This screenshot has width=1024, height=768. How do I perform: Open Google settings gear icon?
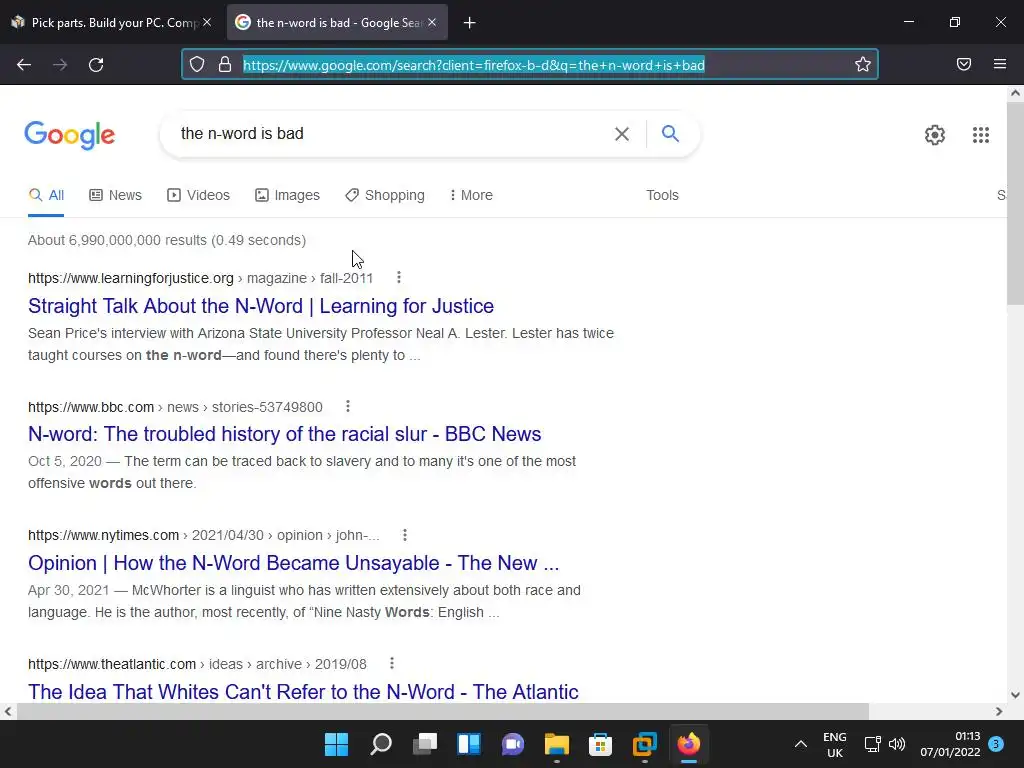935,135
